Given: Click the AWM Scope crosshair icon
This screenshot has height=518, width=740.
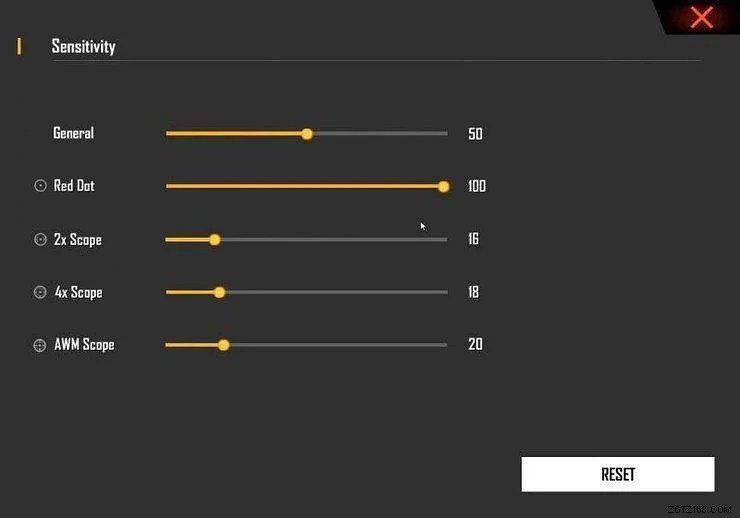Looking at the screenshot, I should click(x=40, y=345).
